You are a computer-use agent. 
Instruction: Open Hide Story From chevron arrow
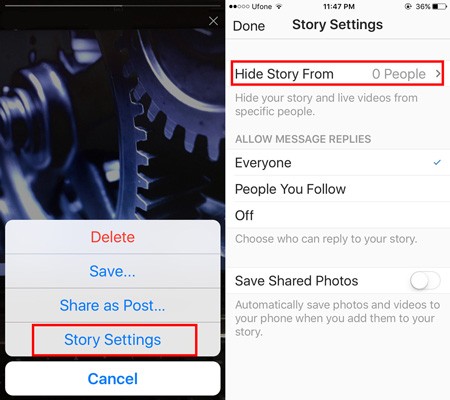click(x=438, y=74)
